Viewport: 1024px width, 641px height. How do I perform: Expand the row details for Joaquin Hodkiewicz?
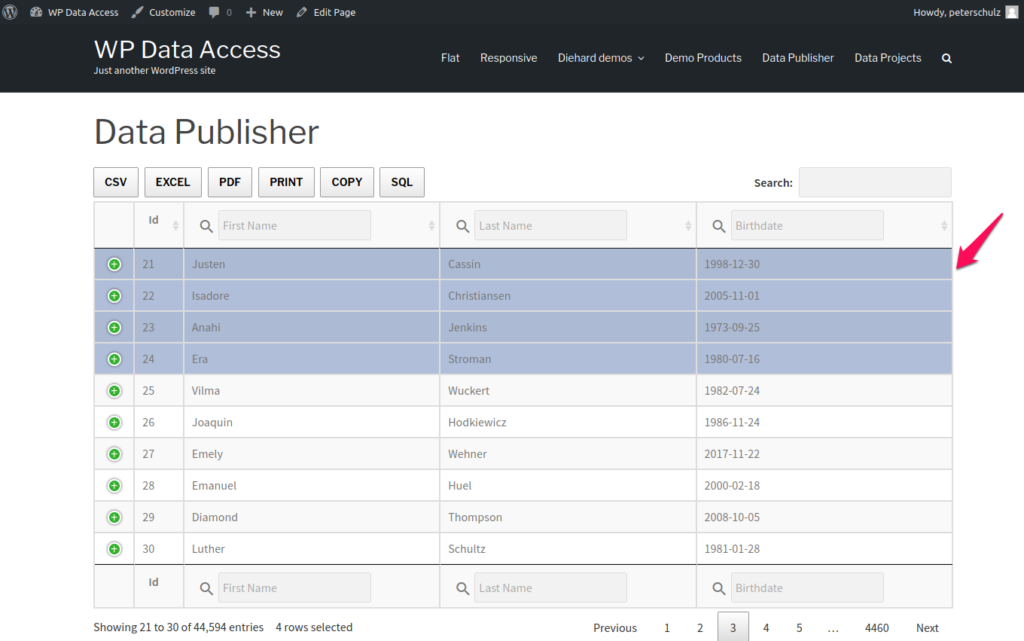[113, 422]
